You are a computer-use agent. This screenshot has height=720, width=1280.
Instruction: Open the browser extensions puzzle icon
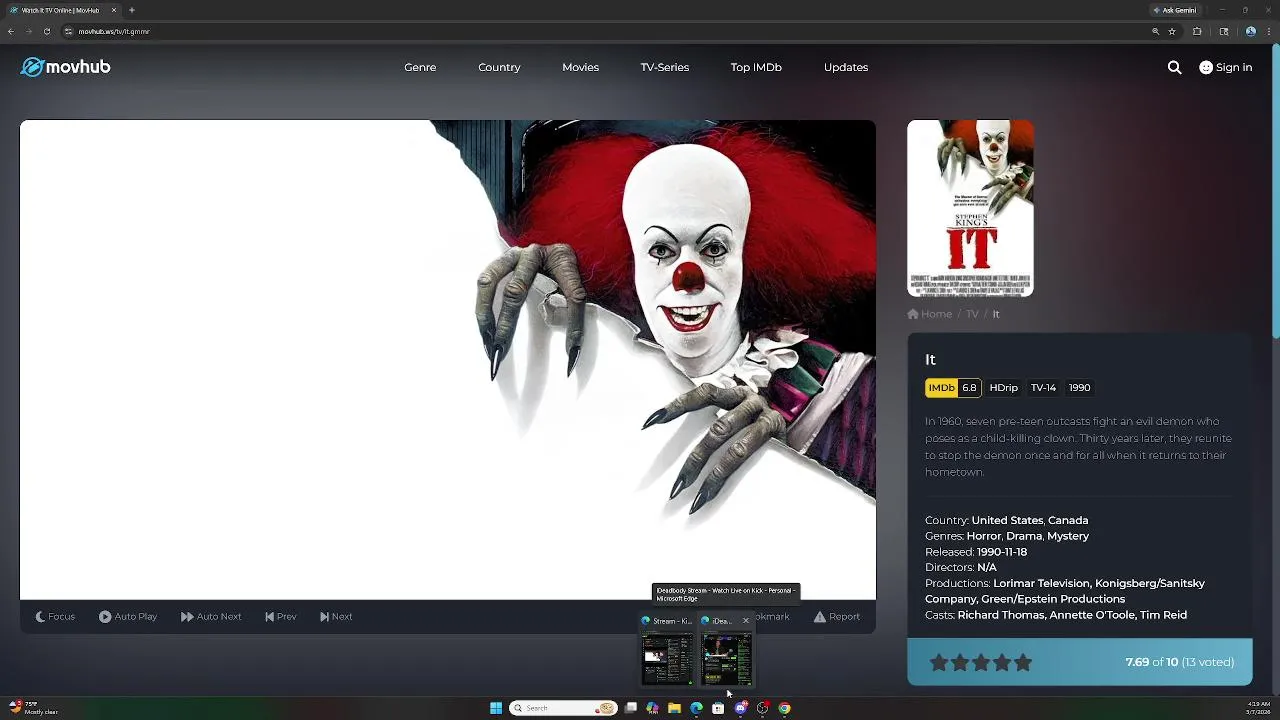coord(1197,31)
